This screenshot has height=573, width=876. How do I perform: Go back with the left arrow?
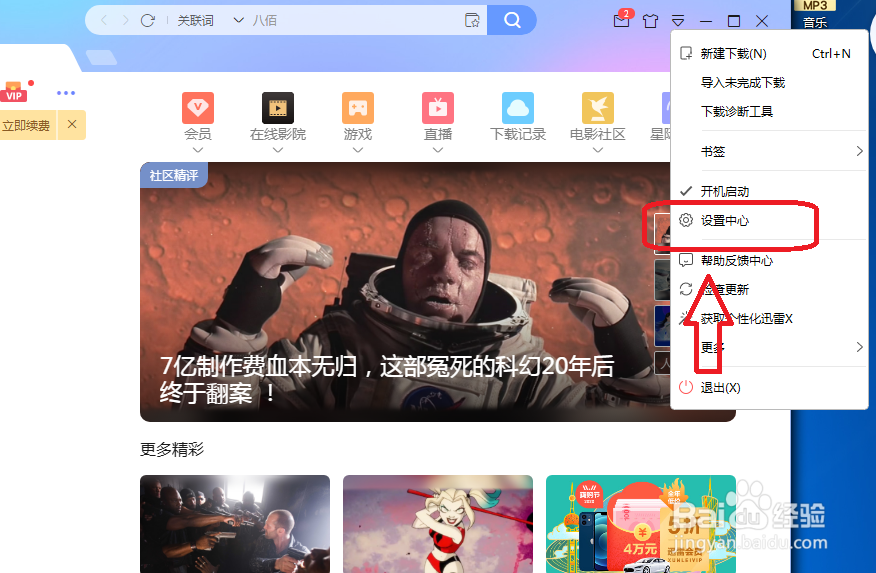(x=104, y=21)
